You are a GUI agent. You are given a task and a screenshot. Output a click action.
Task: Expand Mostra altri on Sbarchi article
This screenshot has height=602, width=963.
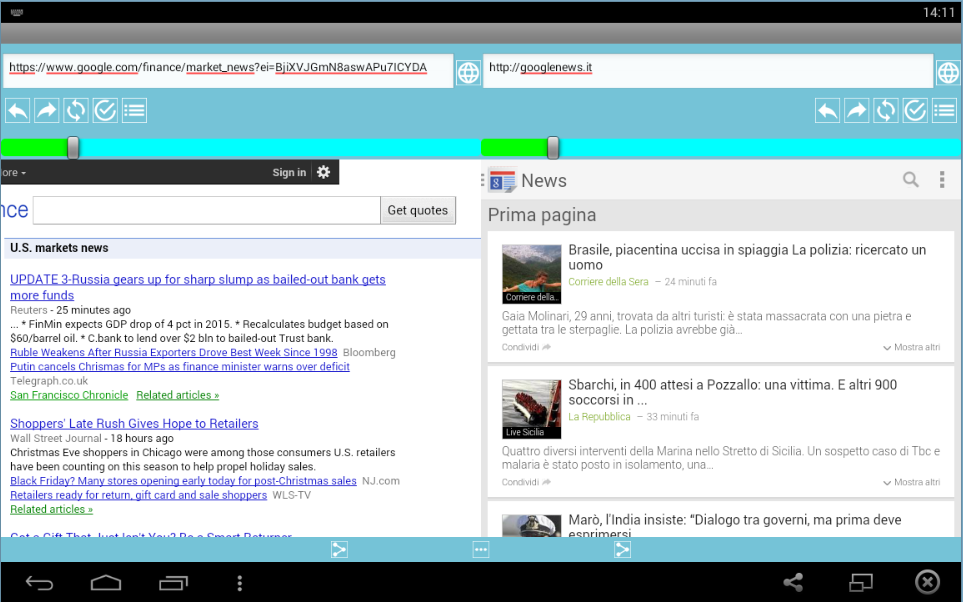coord(911,482)
